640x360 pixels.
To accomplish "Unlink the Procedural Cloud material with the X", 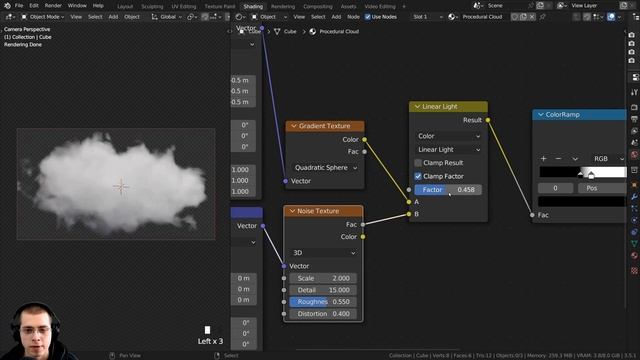I will [x=532, y=17].
